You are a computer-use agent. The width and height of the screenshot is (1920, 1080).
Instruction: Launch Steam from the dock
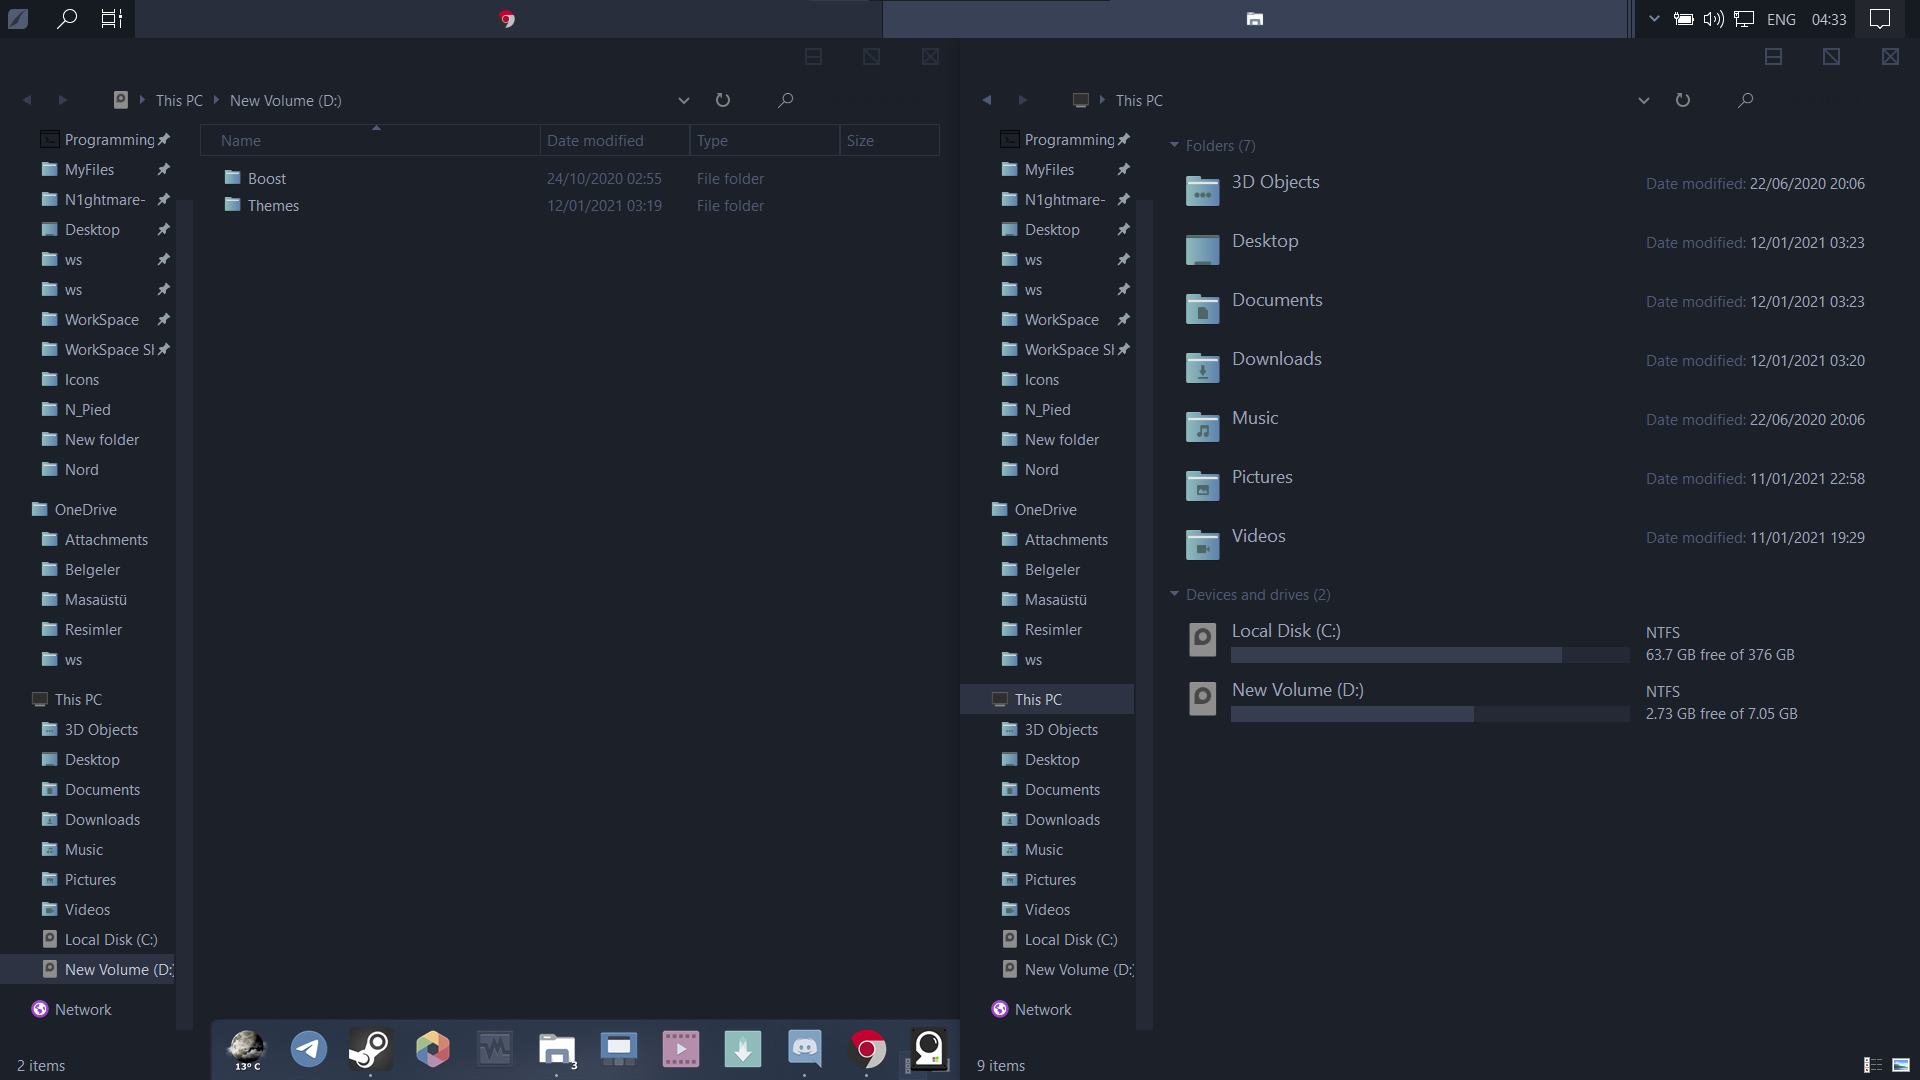[370, 1049]
